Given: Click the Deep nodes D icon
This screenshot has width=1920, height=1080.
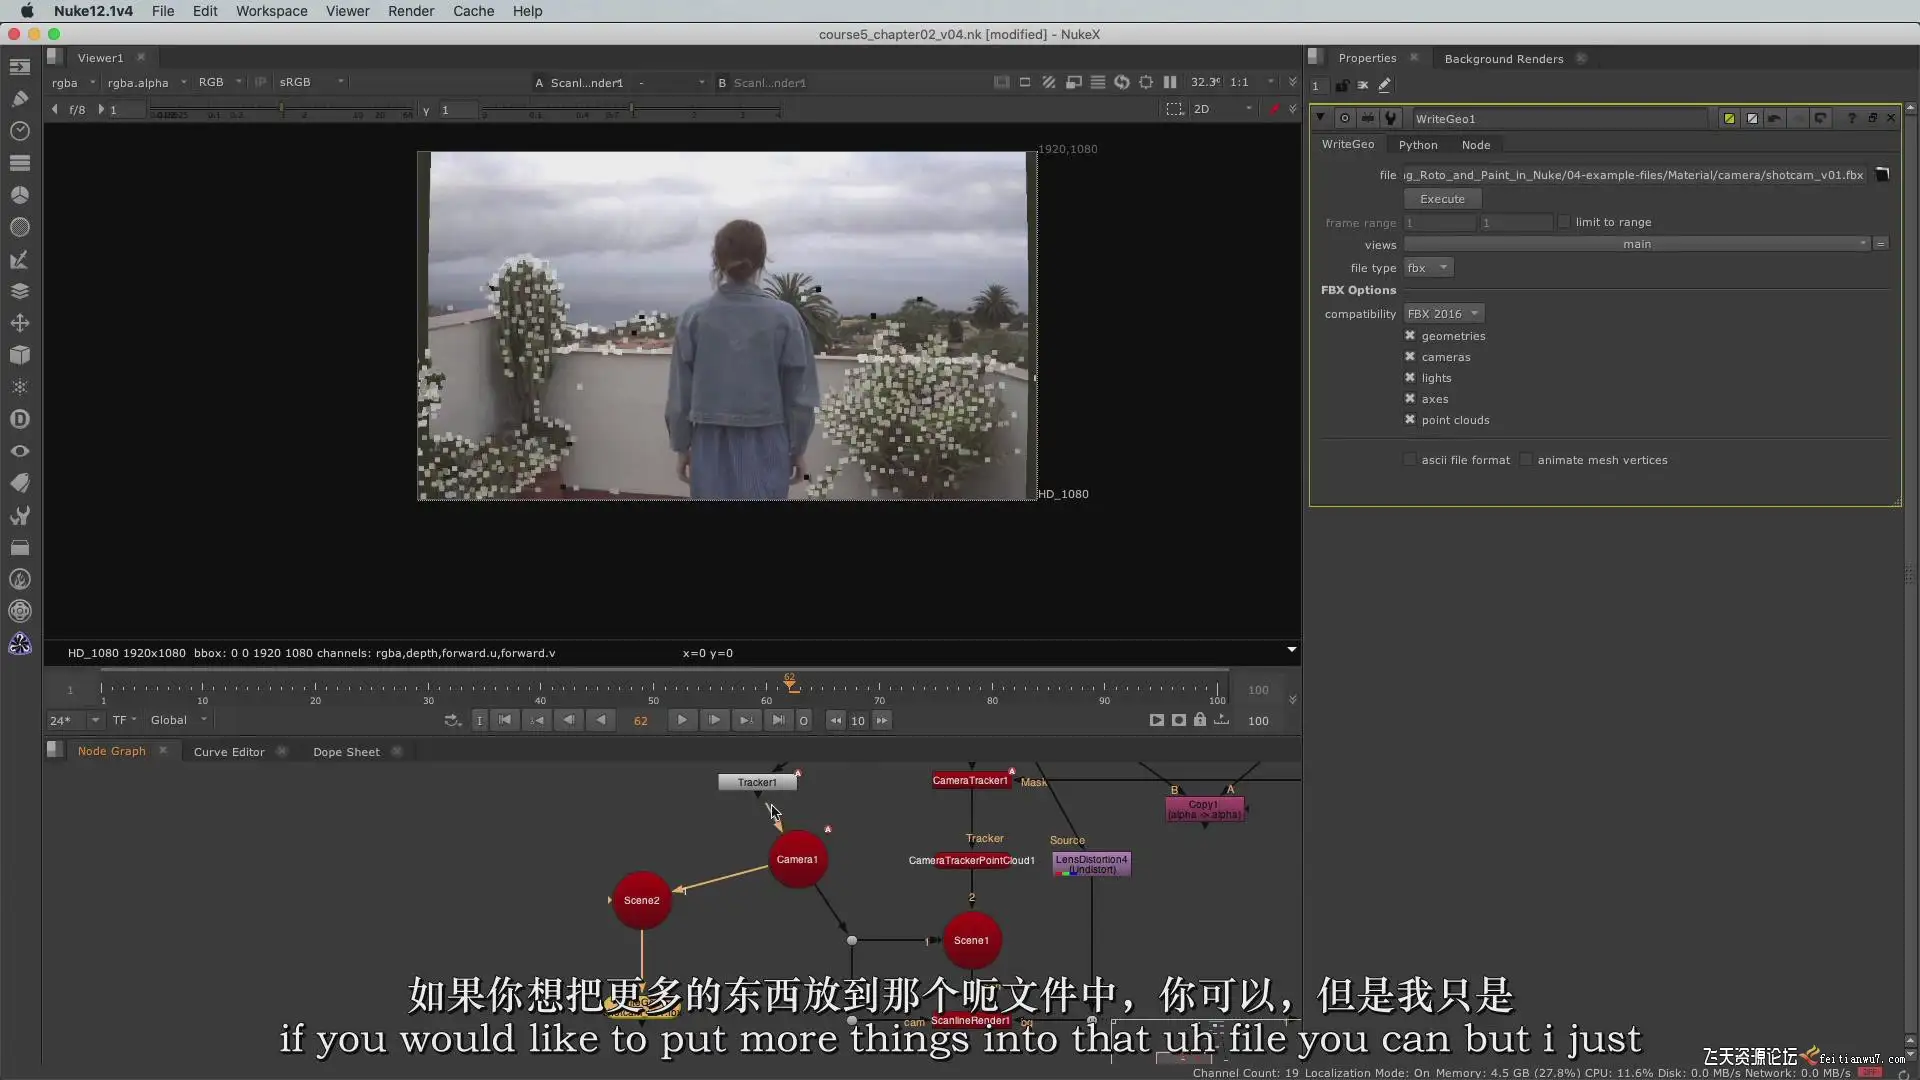Looking at the screenshot, I should 19,419.
